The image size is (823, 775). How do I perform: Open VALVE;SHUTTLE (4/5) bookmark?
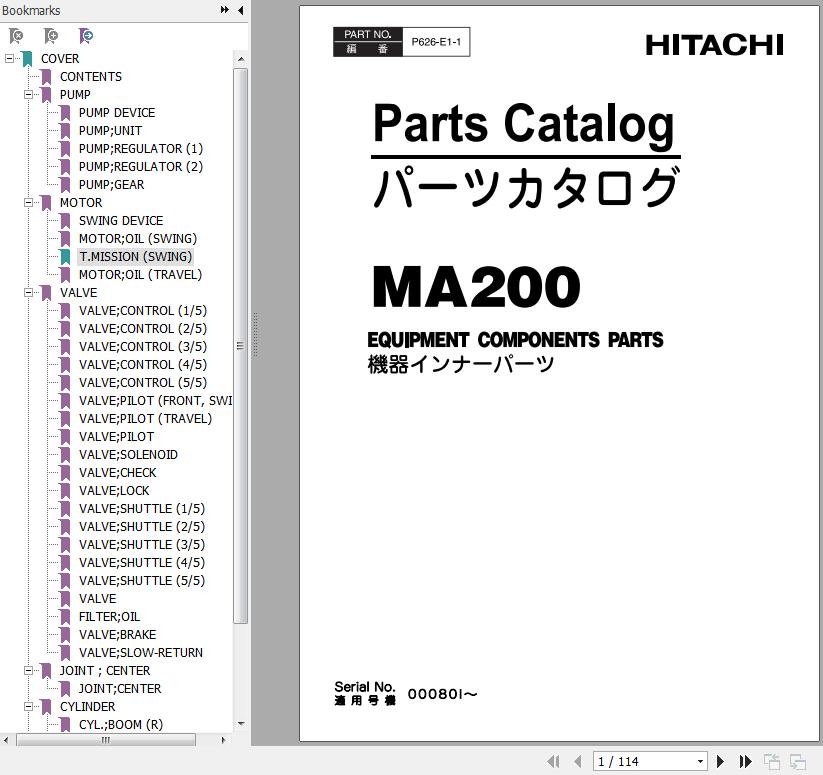142,563
